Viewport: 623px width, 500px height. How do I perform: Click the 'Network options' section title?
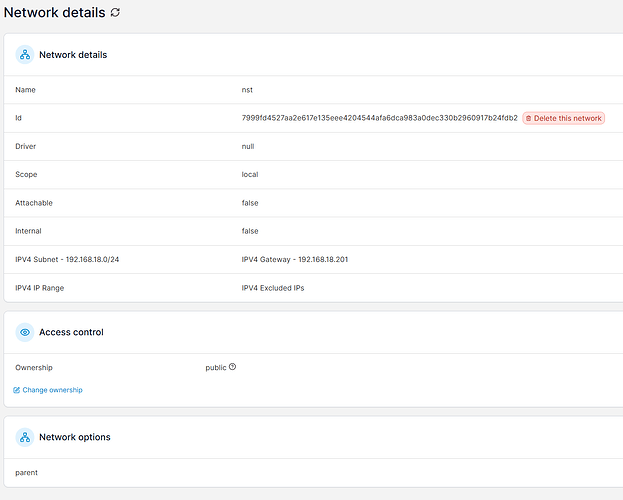coord(75,437)
